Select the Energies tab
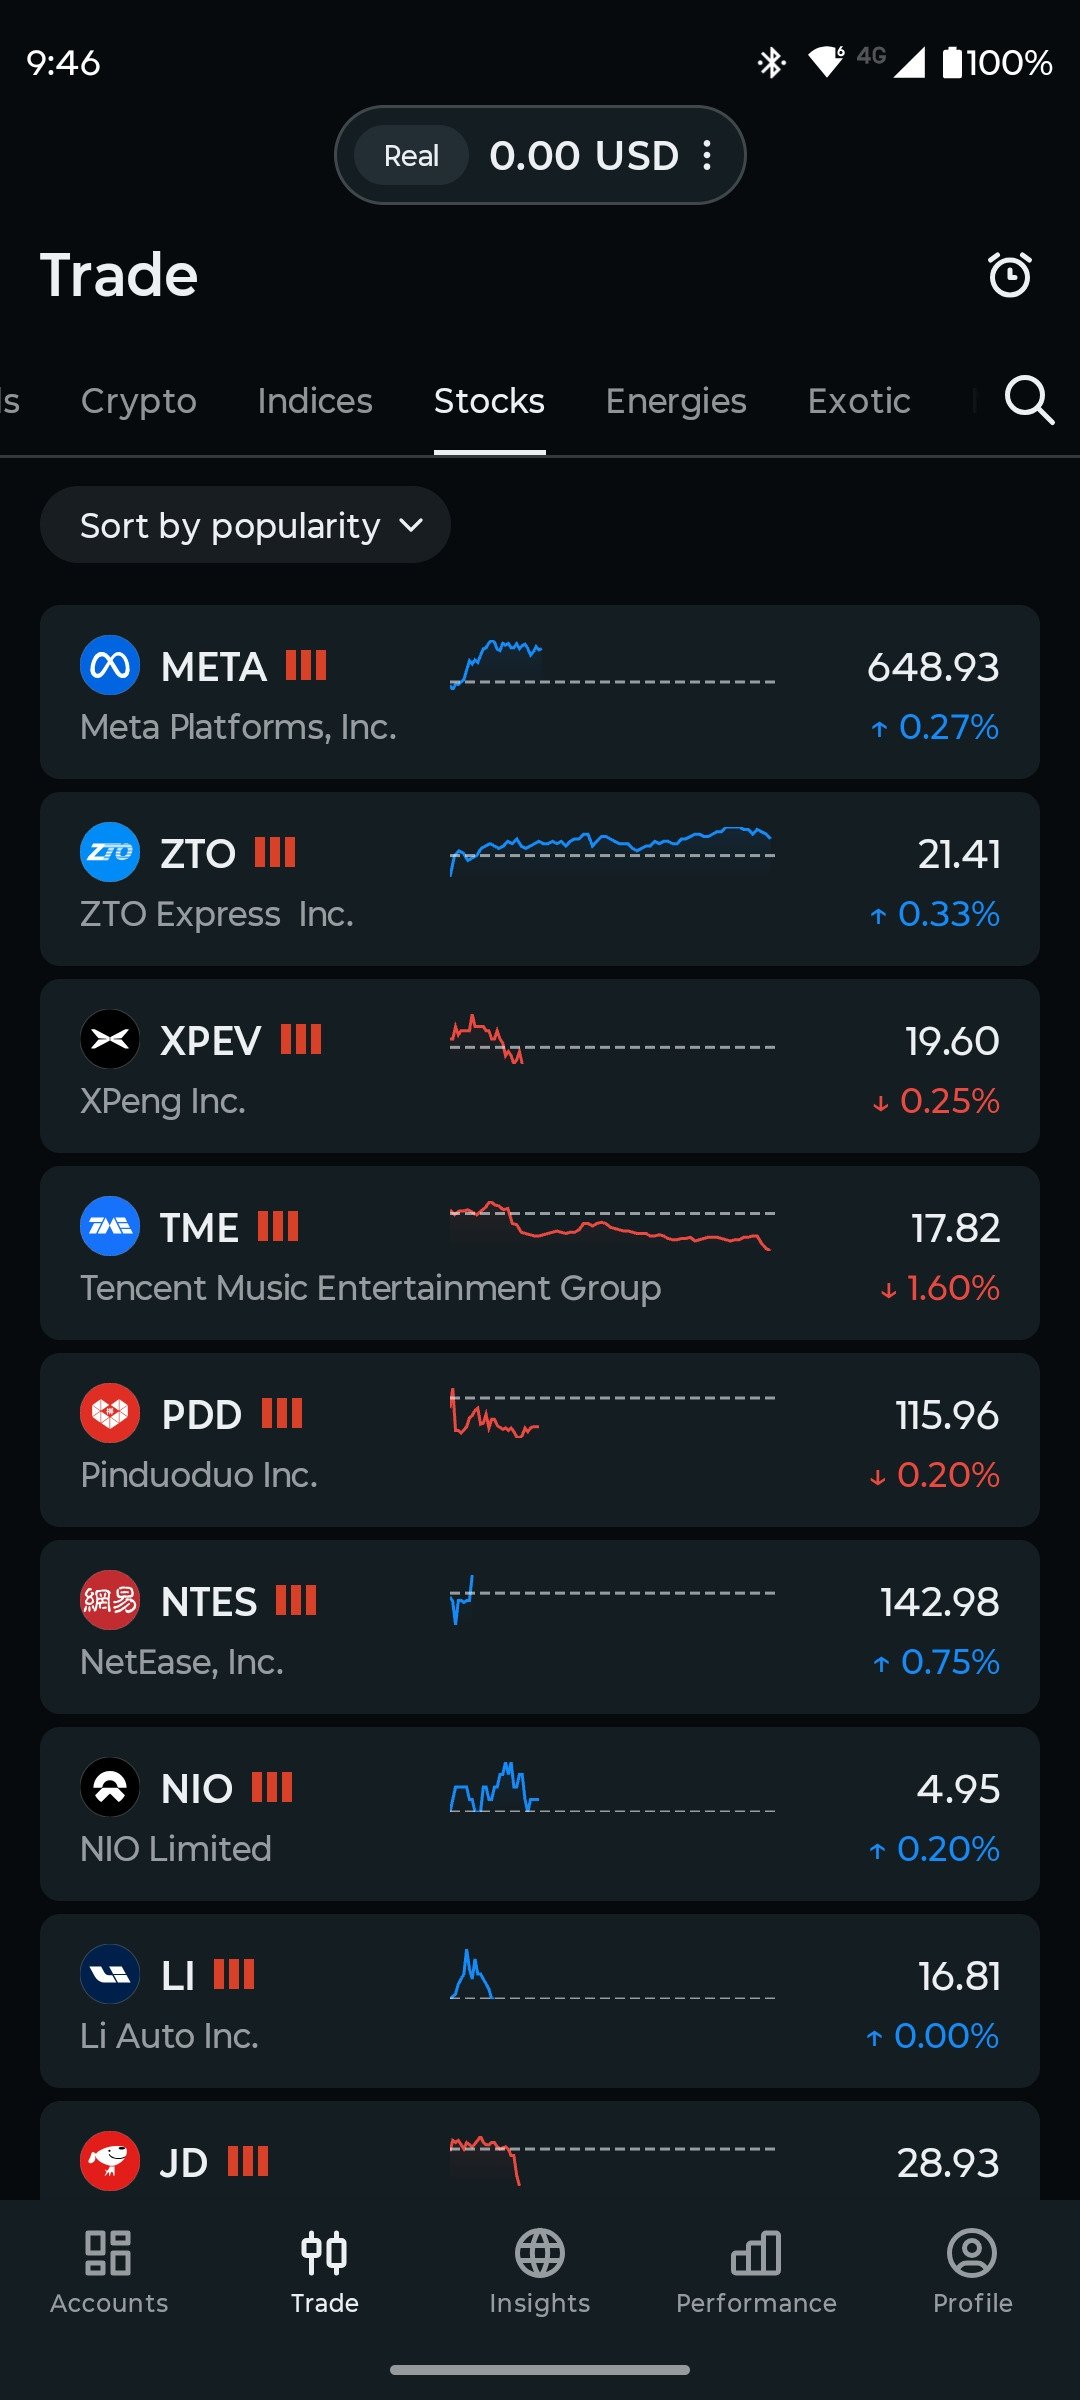This screenshot has height=2400, width=1080. pyautogui.click(x=676, y=401)
